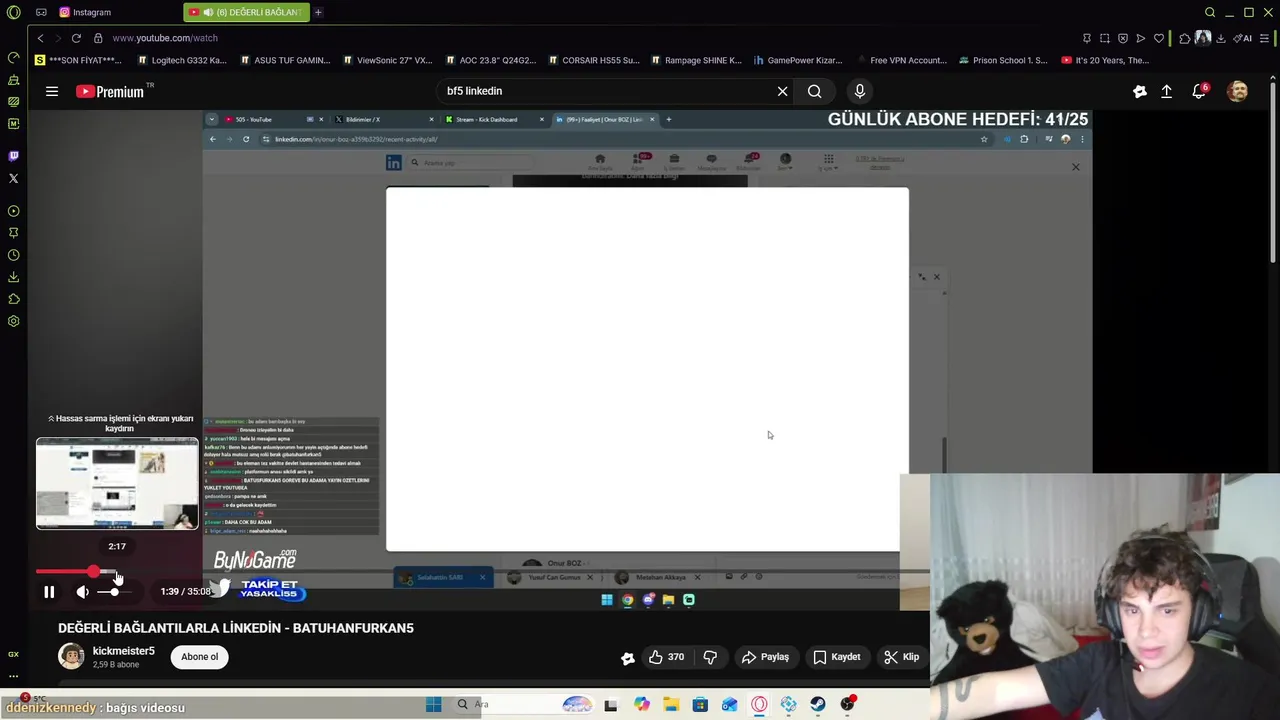Open Easy Setup sliders icon
The height and width of the screenshot is (720, 1280).
tap(1265, 38)
